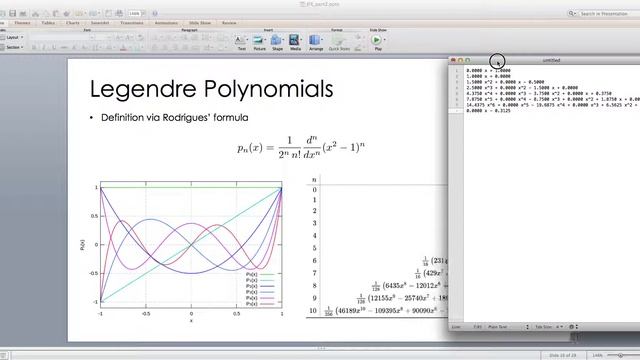Insert a Text box from the ribbon

240,42
